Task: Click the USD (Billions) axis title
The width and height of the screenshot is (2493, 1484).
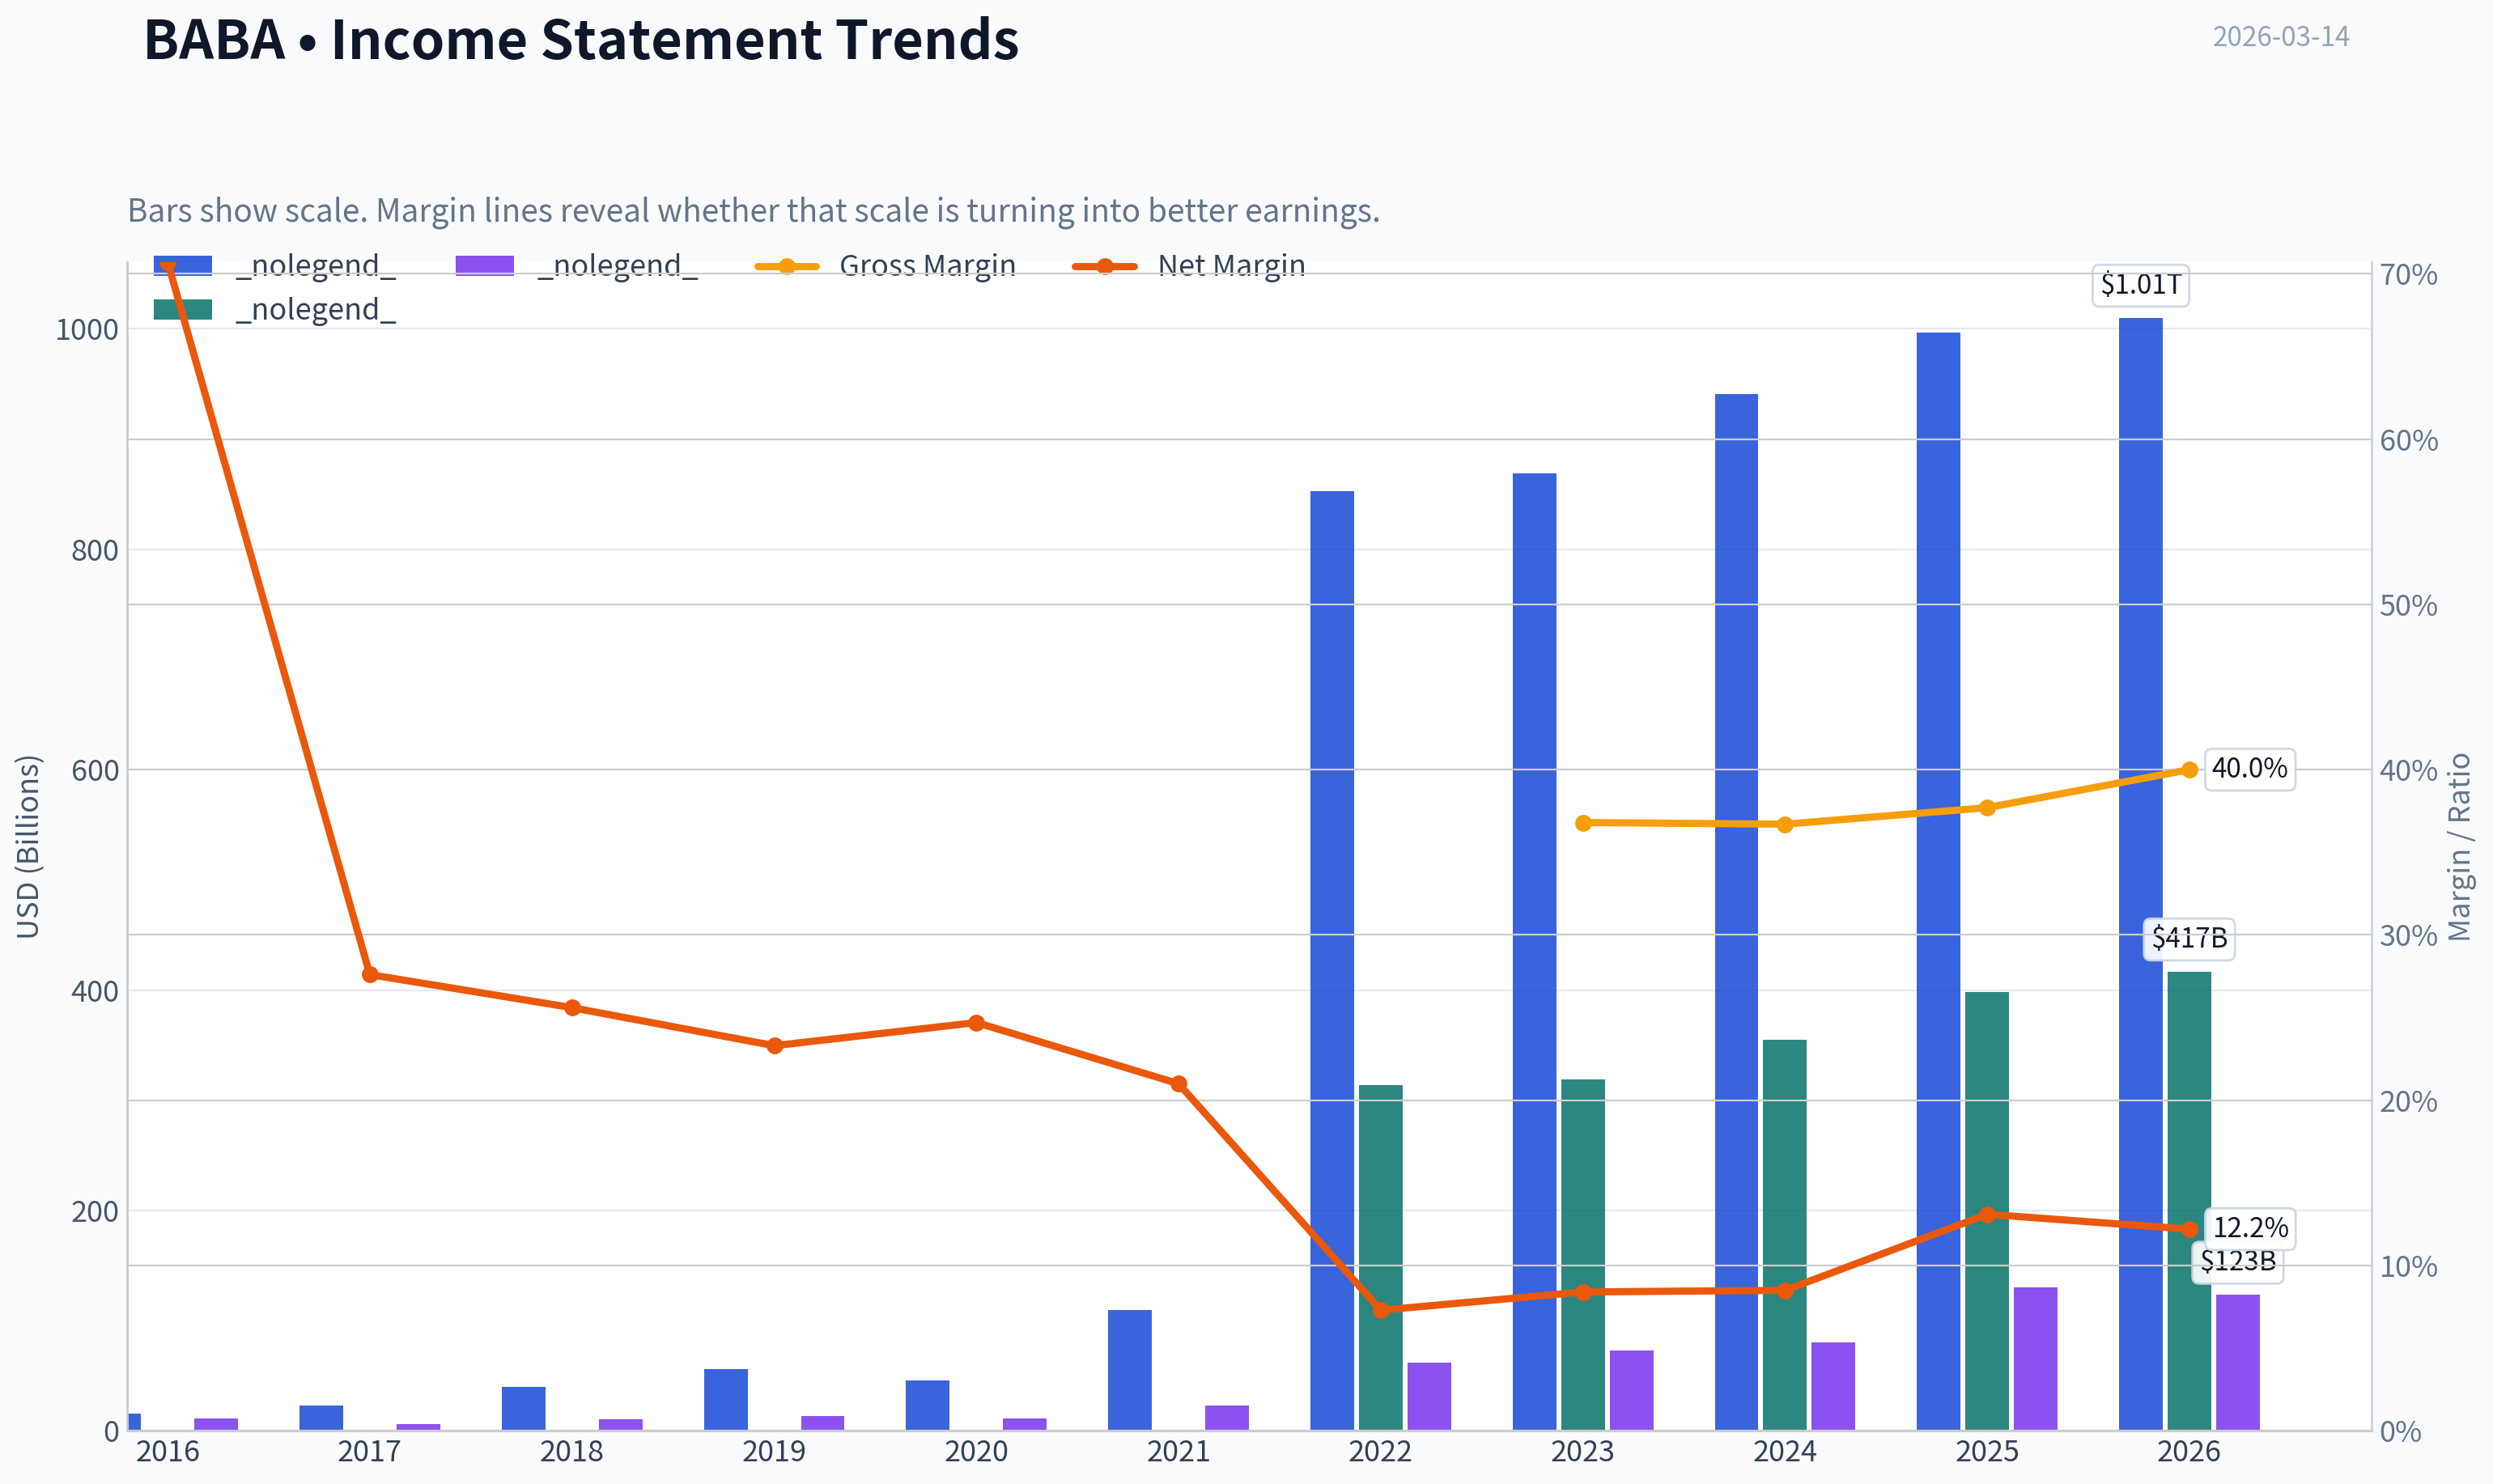Action: 28,847
